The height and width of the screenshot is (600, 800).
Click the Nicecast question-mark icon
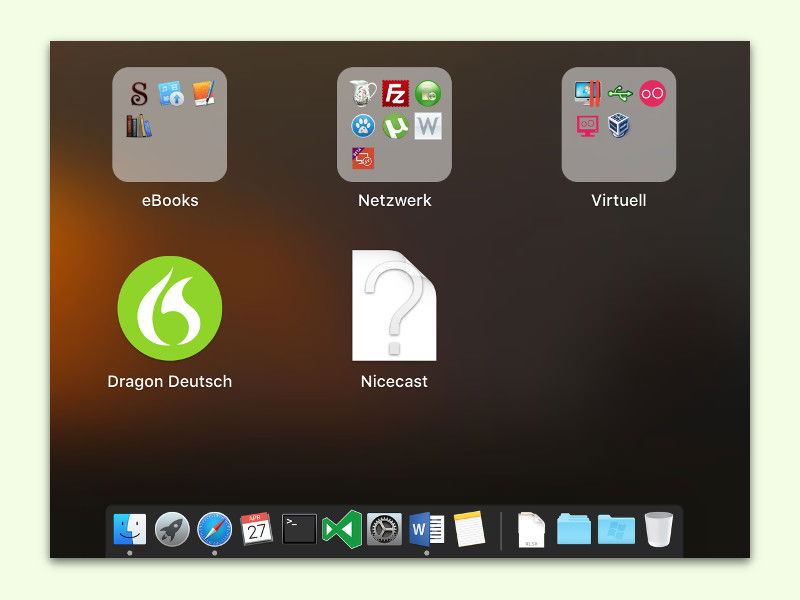pos(394,306)
